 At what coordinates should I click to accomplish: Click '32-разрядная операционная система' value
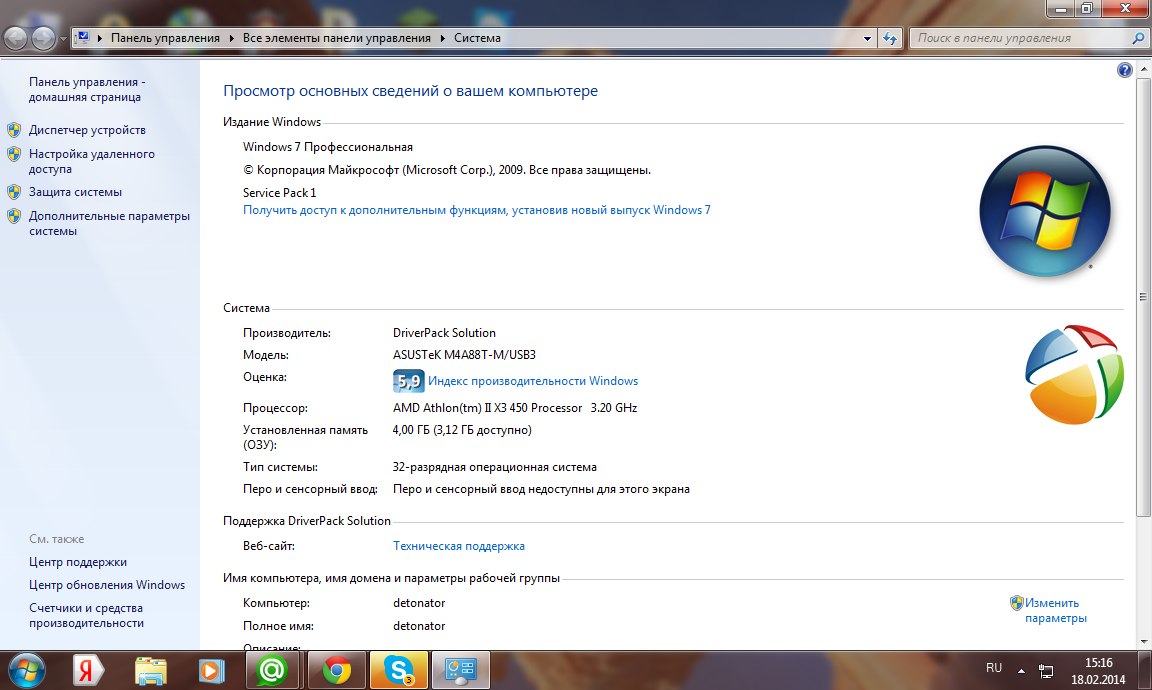point(494,467)
